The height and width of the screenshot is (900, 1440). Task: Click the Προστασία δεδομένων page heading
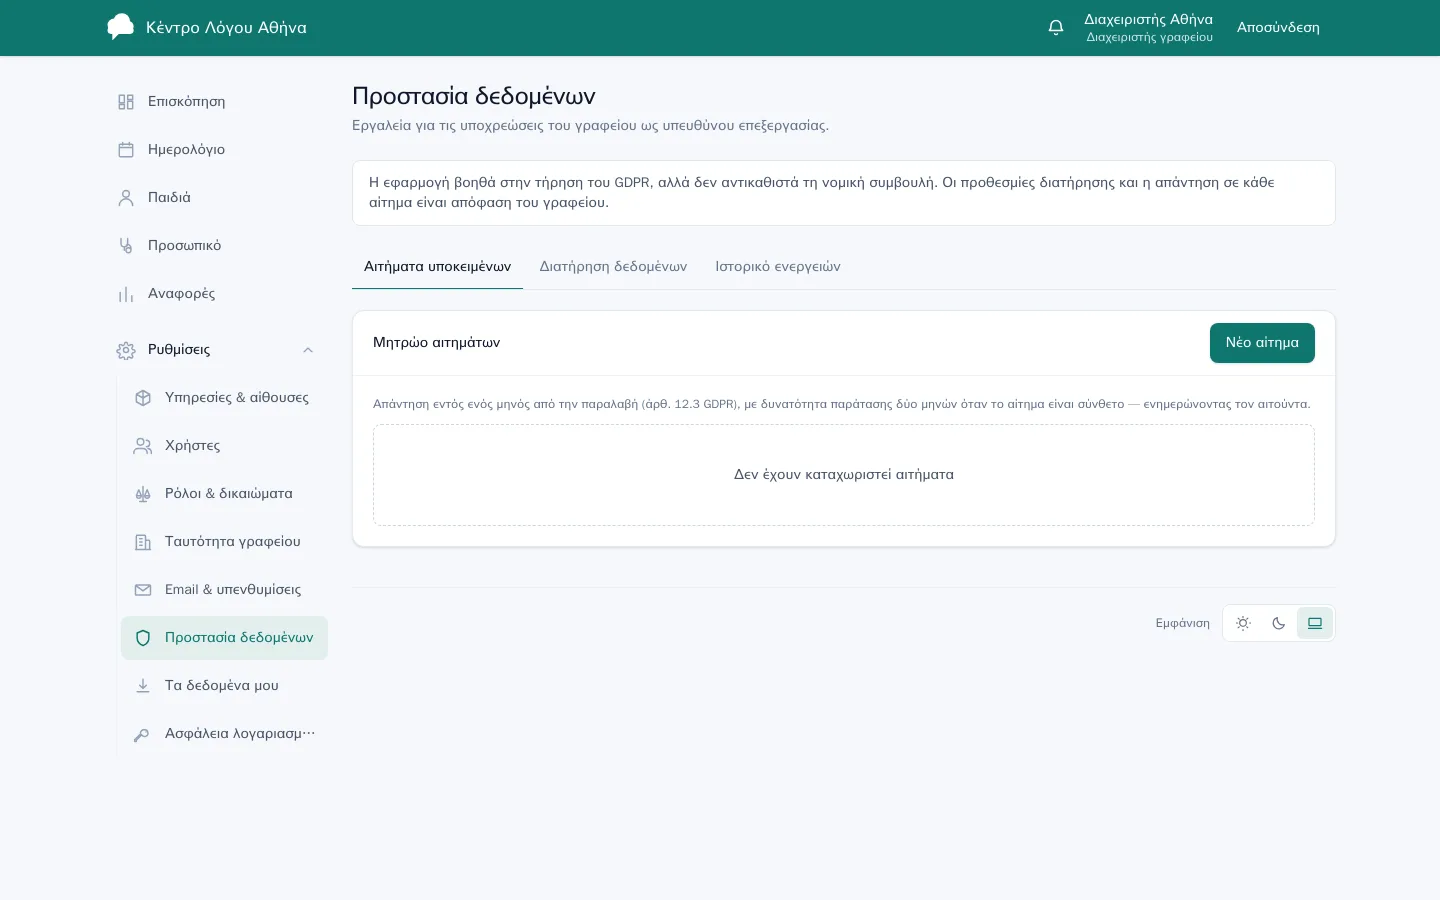pyautogui.click(x=474, y=96)
